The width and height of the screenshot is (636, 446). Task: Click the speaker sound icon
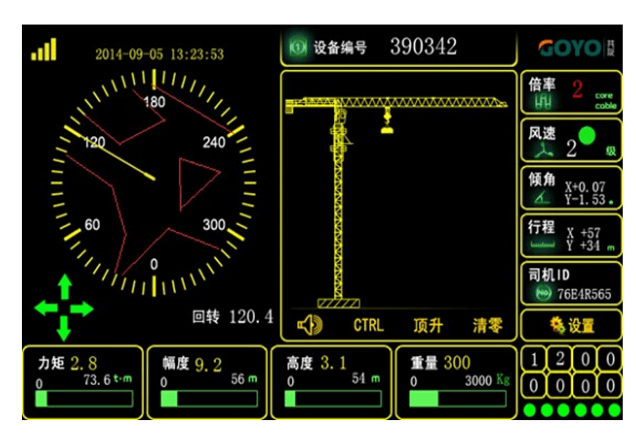tap(309, 325)
